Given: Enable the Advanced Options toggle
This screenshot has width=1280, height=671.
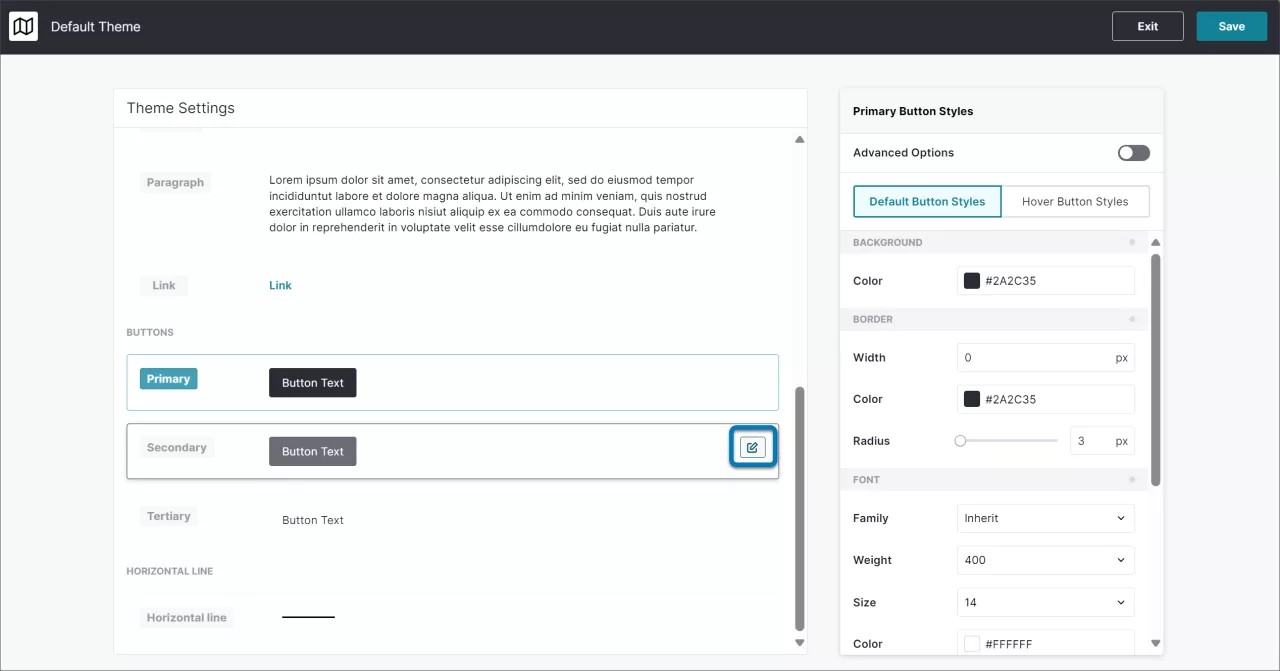Looking at the screenshot, I should pos(1133,152).
